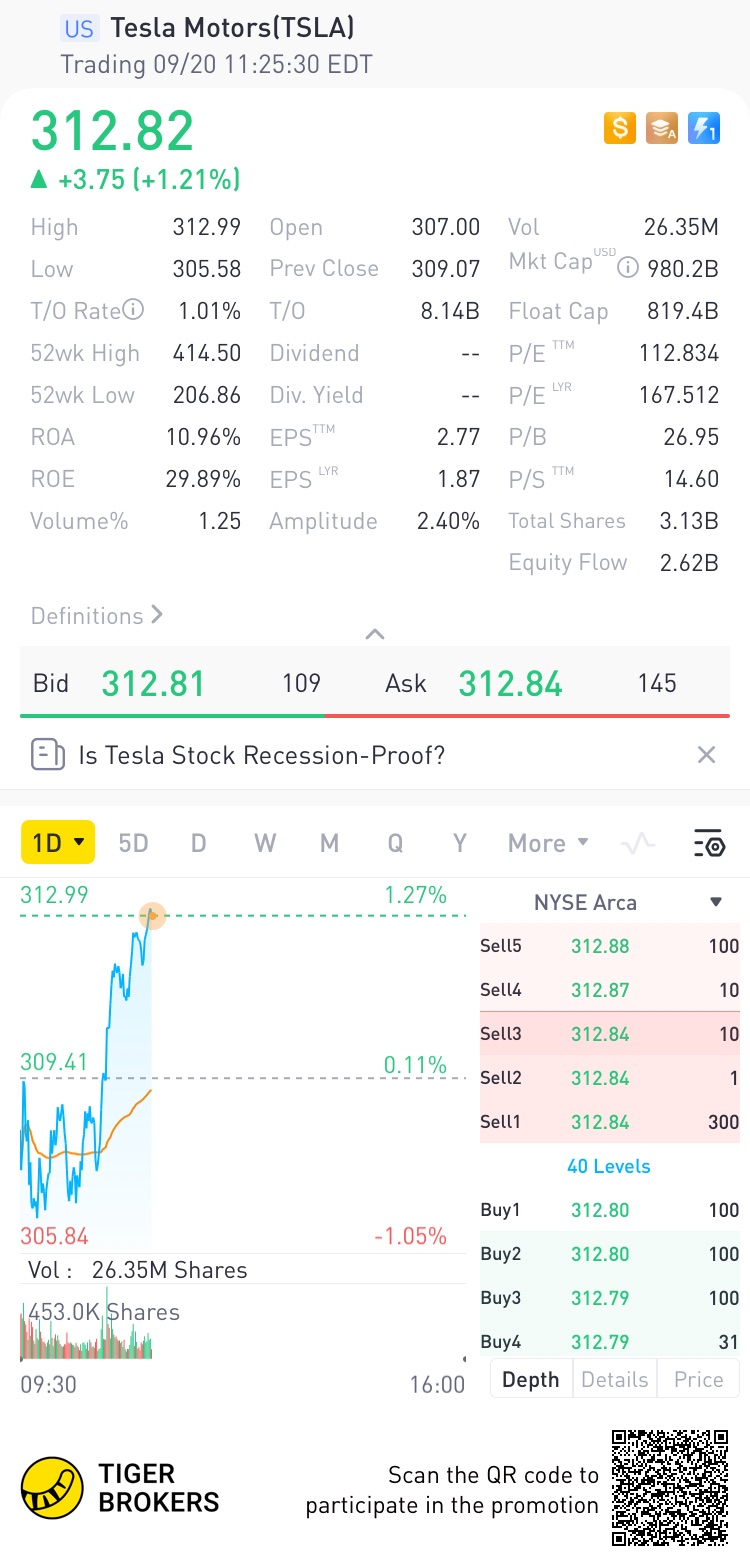
Task: Dismiss the Tesla Recession-Proof news banner
Action: [706, 755]
